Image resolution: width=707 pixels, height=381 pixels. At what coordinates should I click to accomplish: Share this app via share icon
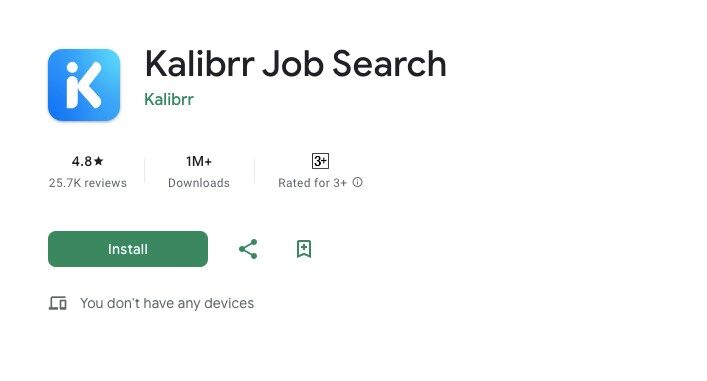248,249
